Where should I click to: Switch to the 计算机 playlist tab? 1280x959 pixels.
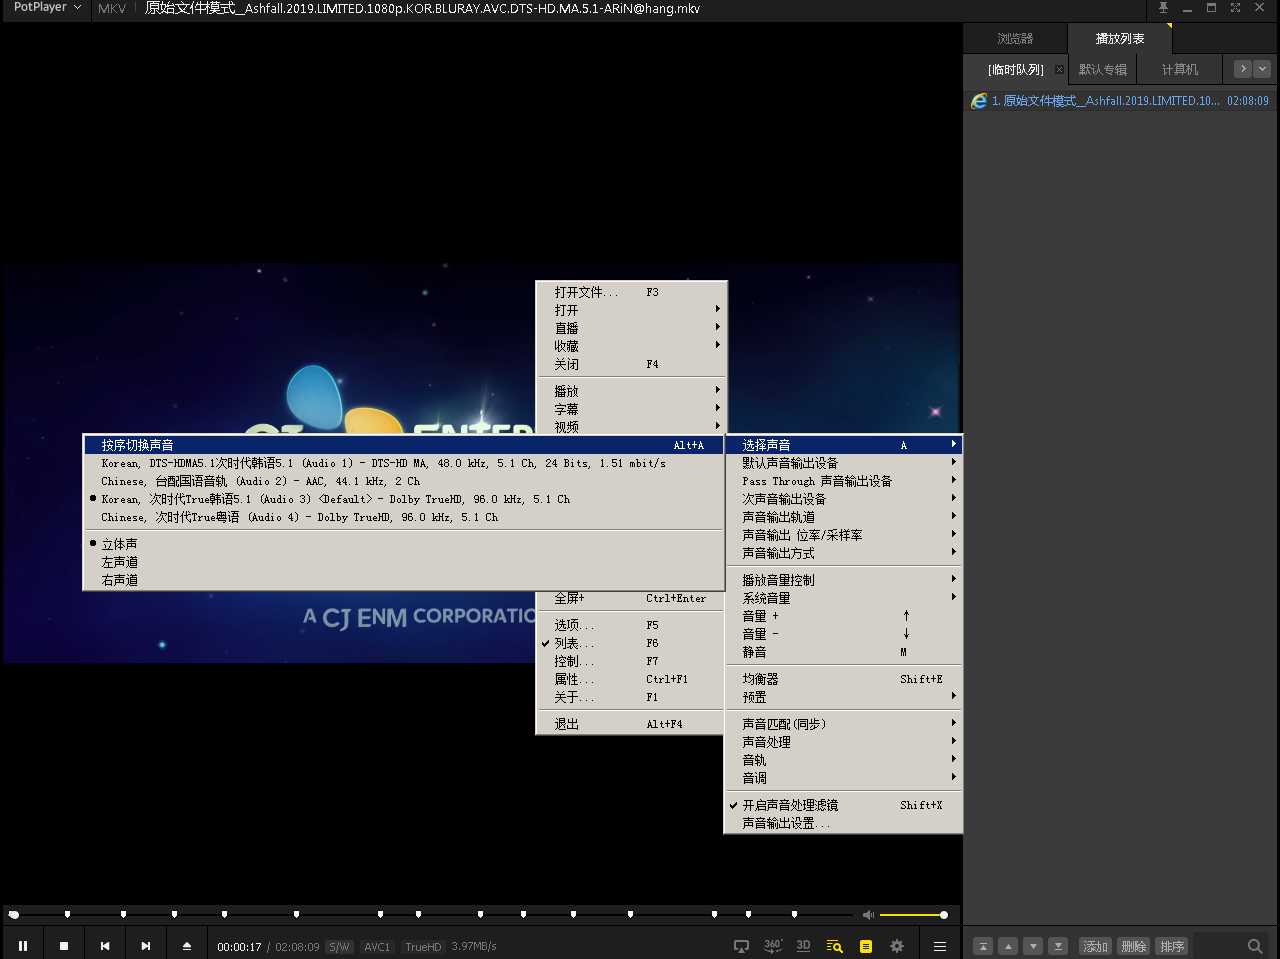1180,69
